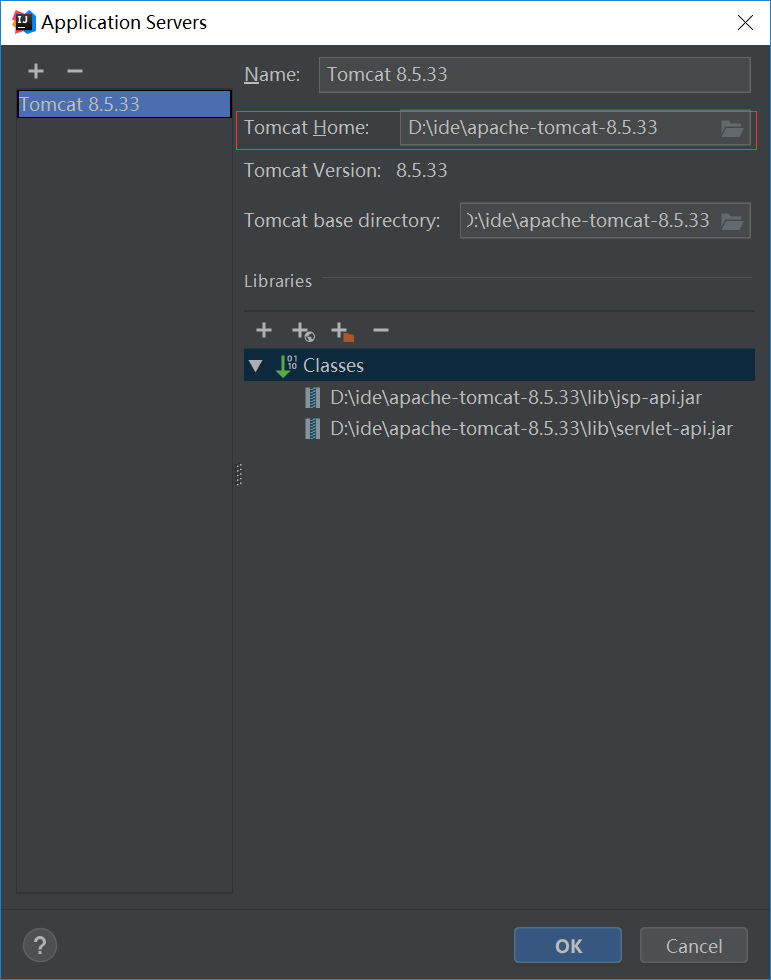Click the splitter handle between panels
The image size is (771, 980).
[239, 474]
